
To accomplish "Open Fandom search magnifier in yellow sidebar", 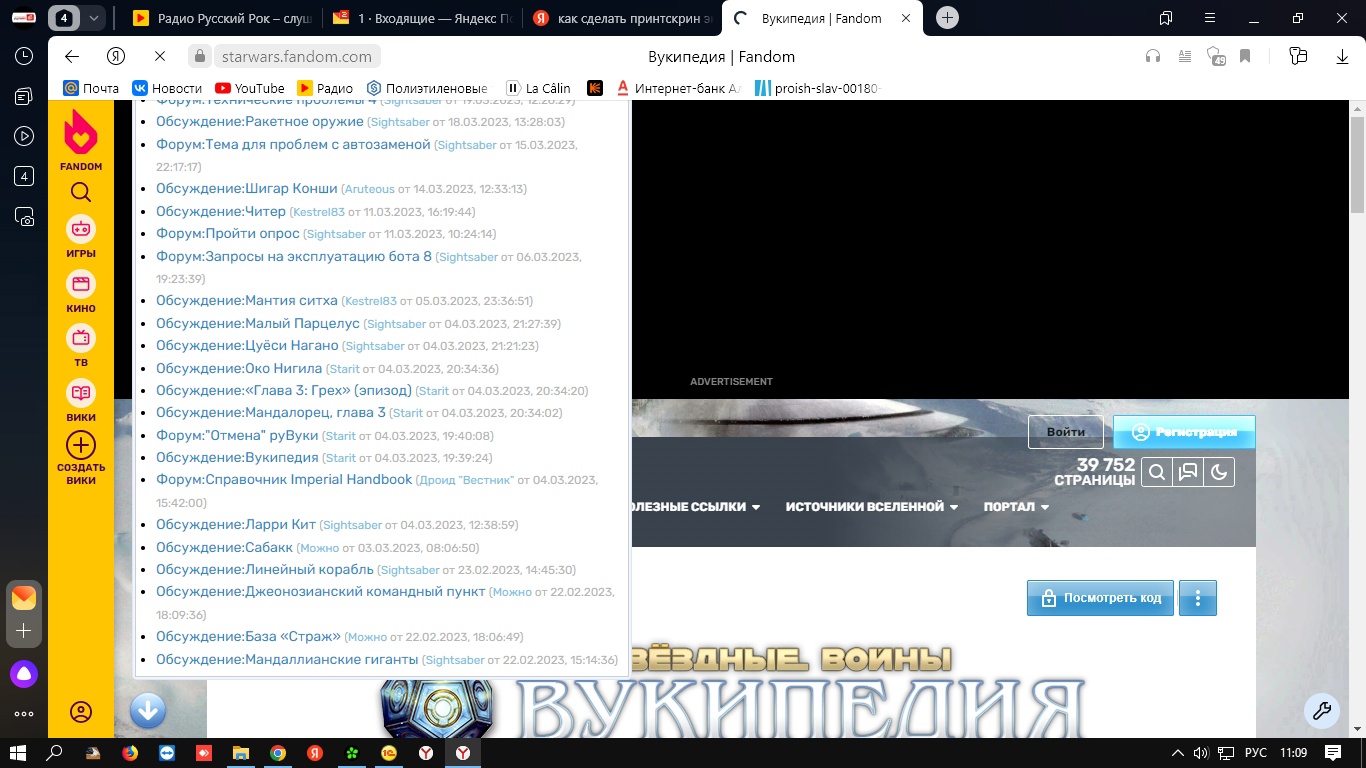I will point(81,192).
